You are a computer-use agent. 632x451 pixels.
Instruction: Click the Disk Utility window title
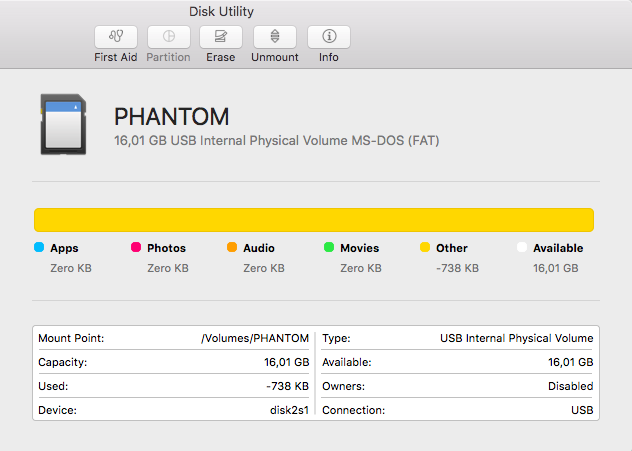point(221,12)
